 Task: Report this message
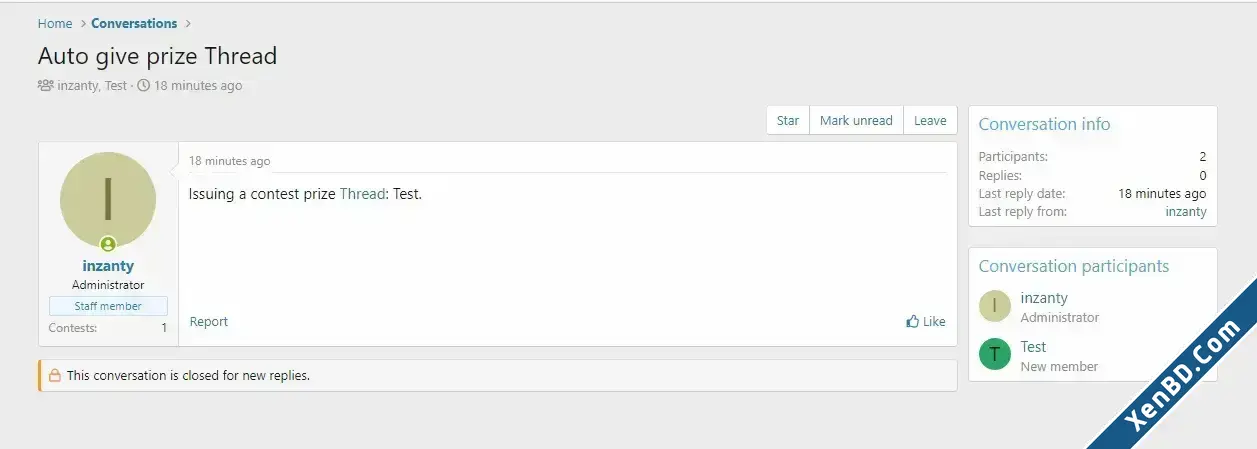coord(209,321)
